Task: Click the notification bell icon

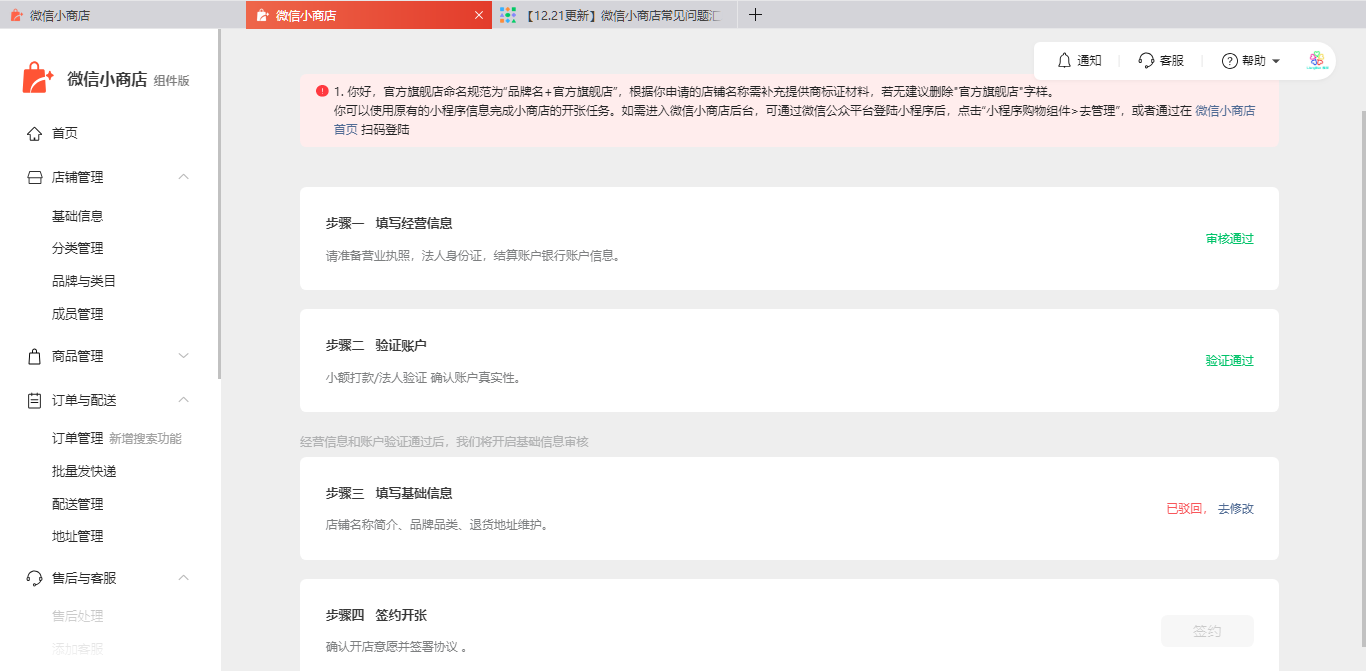Action: (x=1064, y=61)
